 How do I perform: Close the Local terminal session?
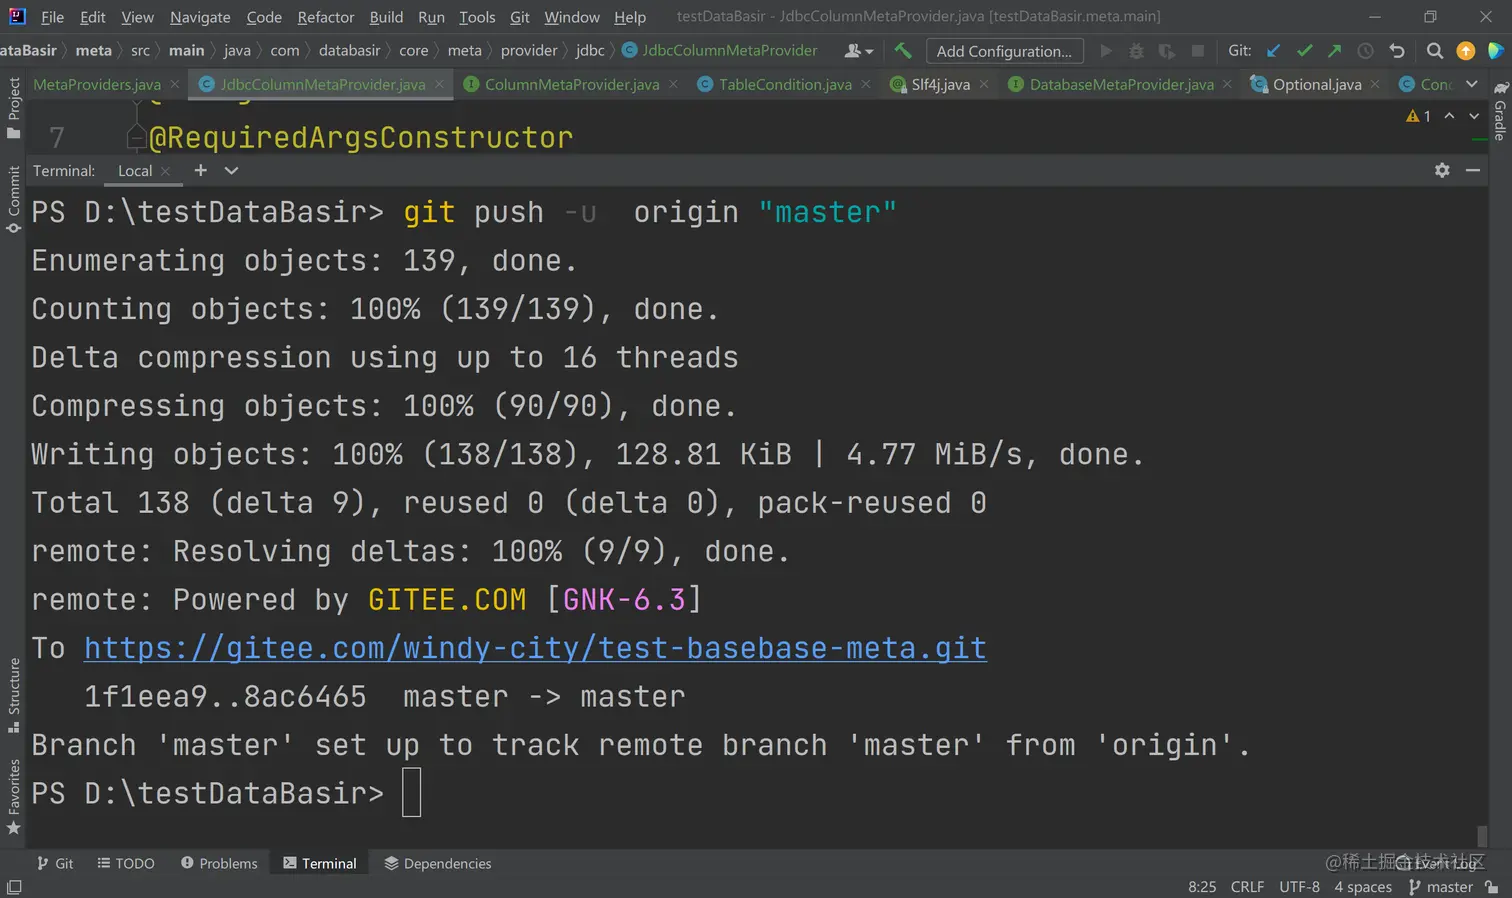(165, 171)
